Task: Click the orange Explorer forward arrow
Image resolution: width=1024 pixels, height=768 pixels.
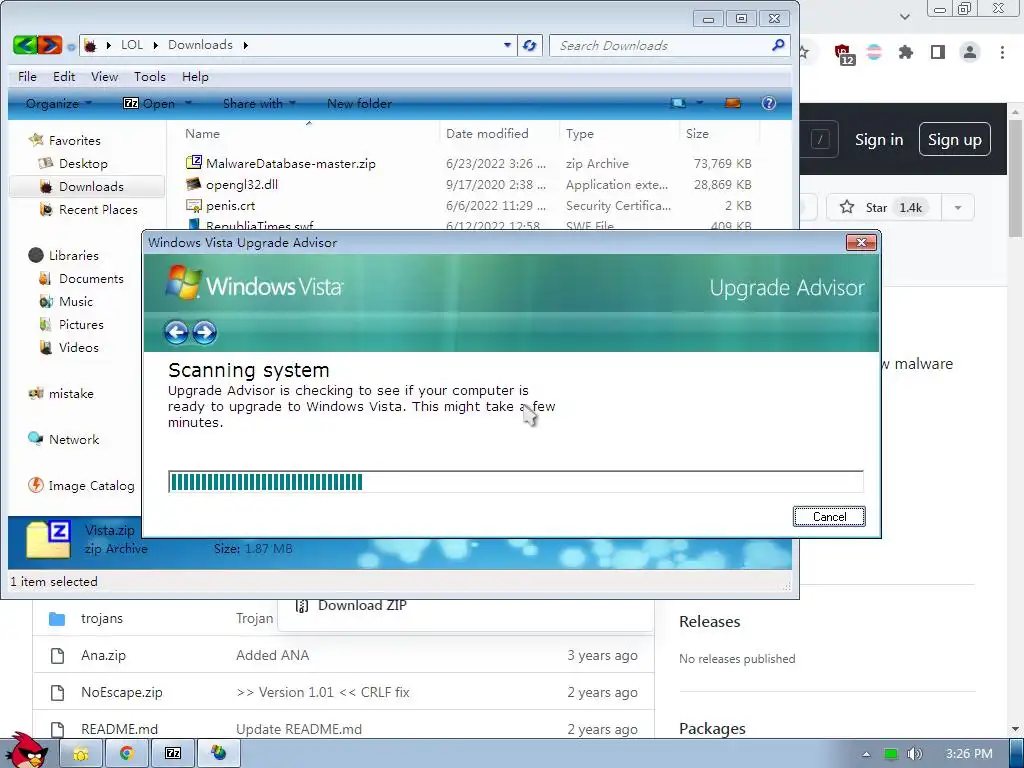Action: 50,45
